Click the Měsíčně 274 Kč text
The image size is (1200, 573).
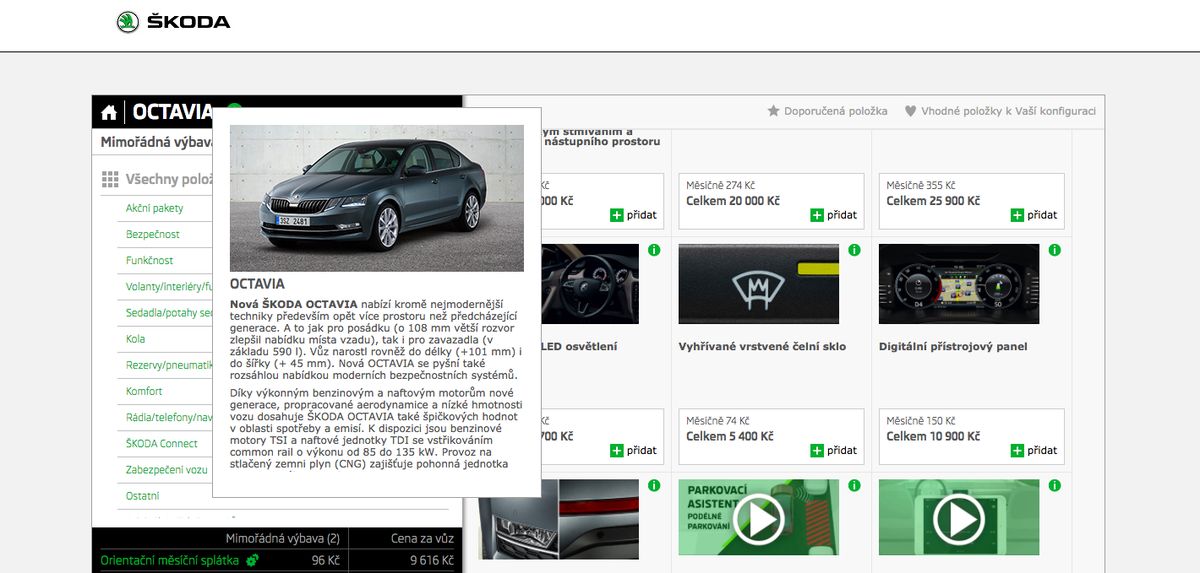tap(721, 185)
